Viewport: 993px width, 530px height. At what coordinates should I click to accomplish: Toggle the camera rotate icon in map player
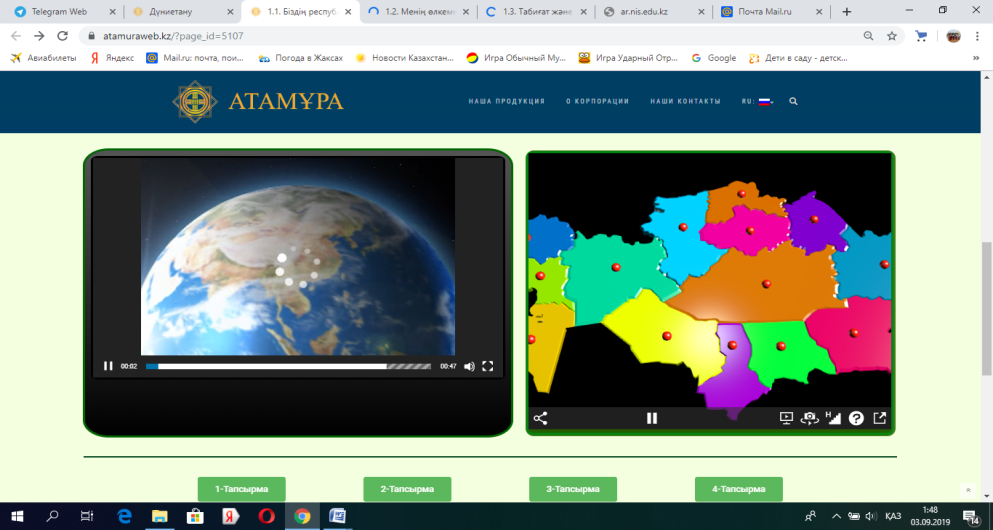(x=809, y=418)
